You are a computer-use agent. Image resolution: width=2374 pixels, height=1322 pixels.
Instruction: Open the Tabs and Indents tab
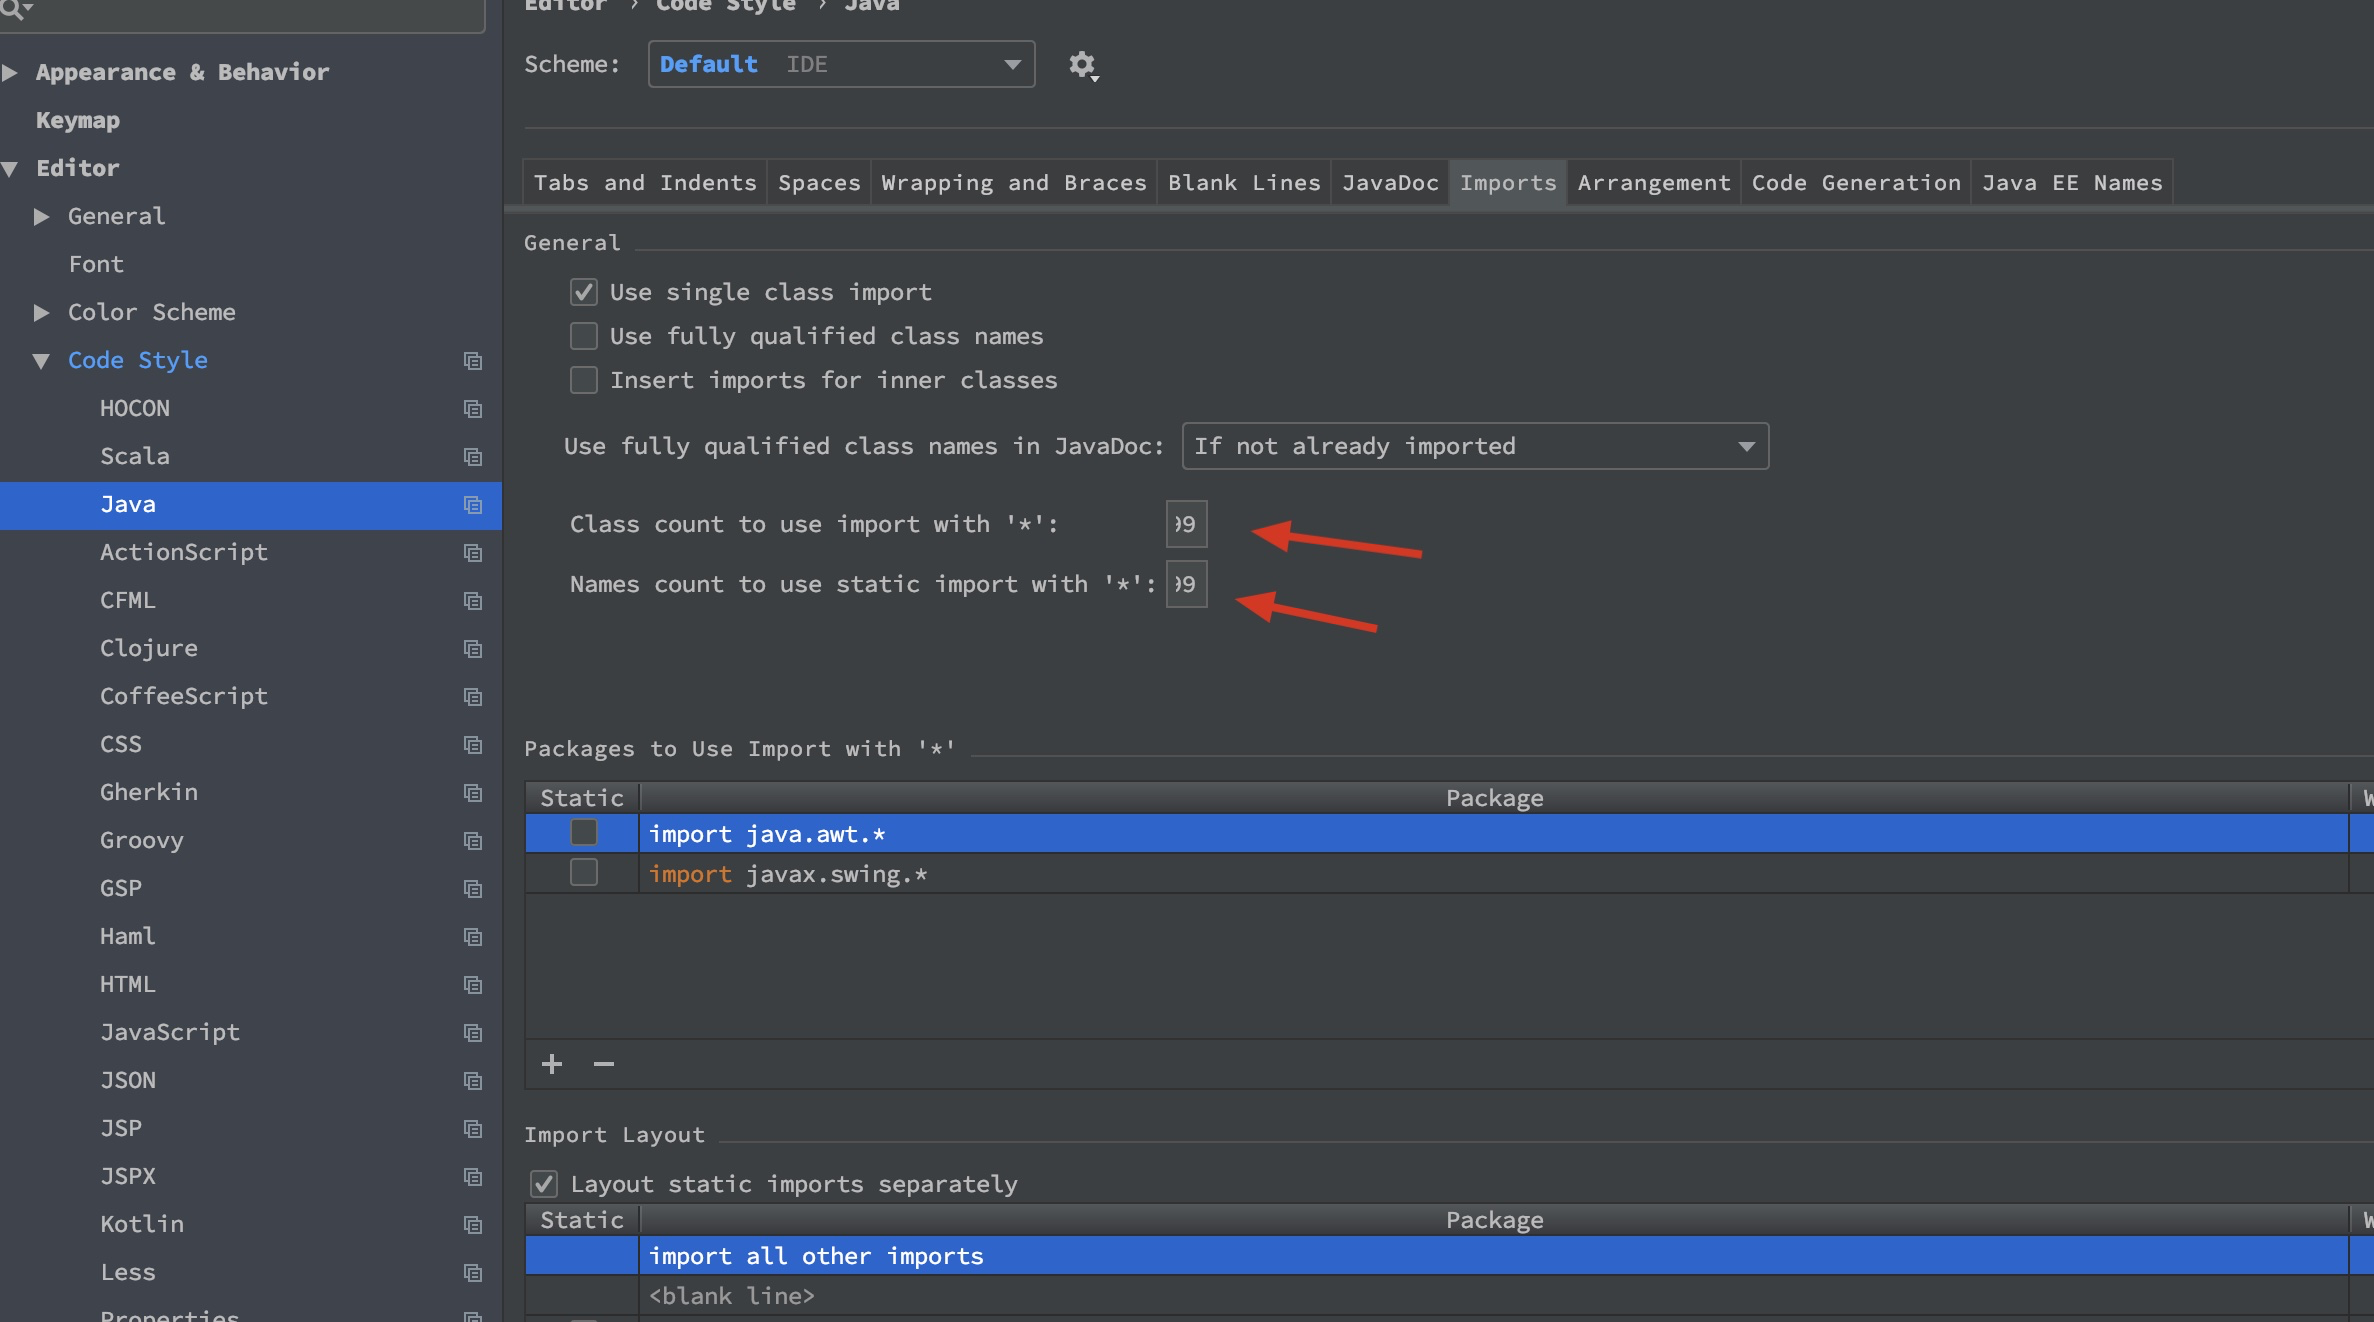click(x=645, y=183)
